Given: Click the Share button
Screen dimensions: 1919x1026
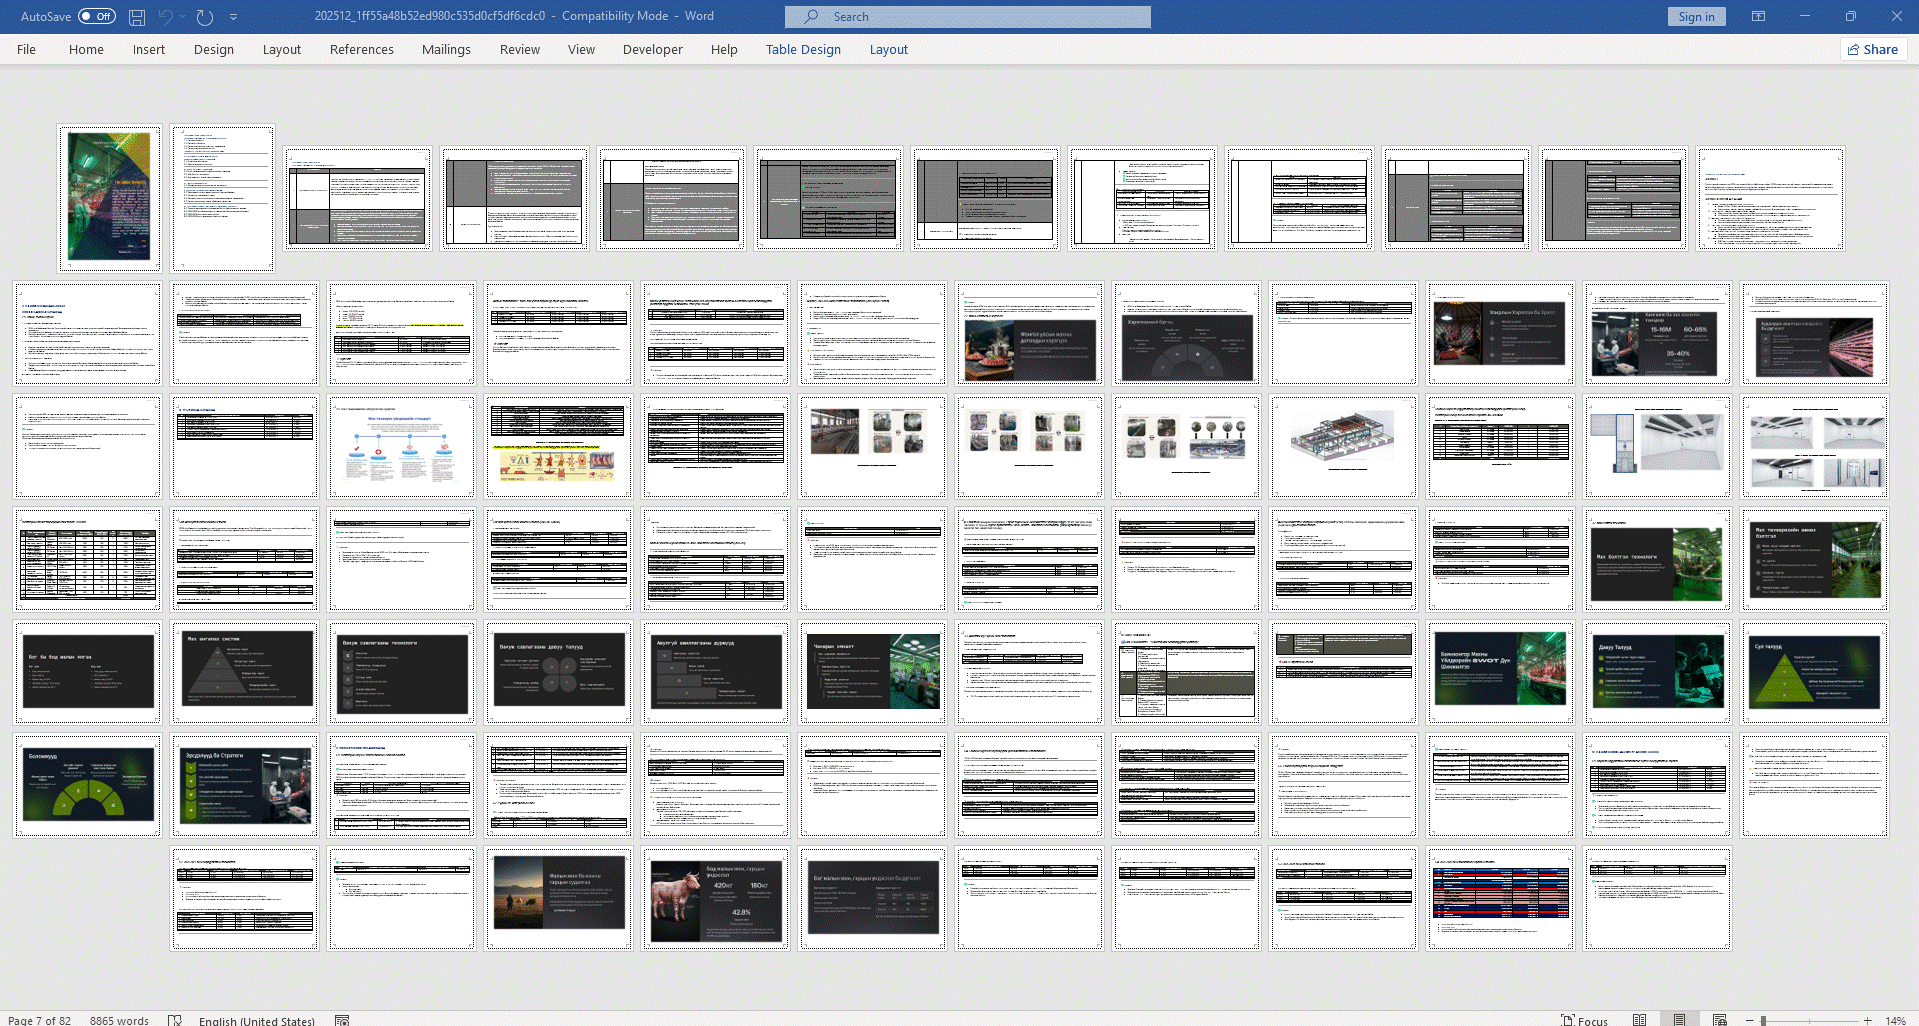Looking at the screenshot, I should [x=1872, y=49].
